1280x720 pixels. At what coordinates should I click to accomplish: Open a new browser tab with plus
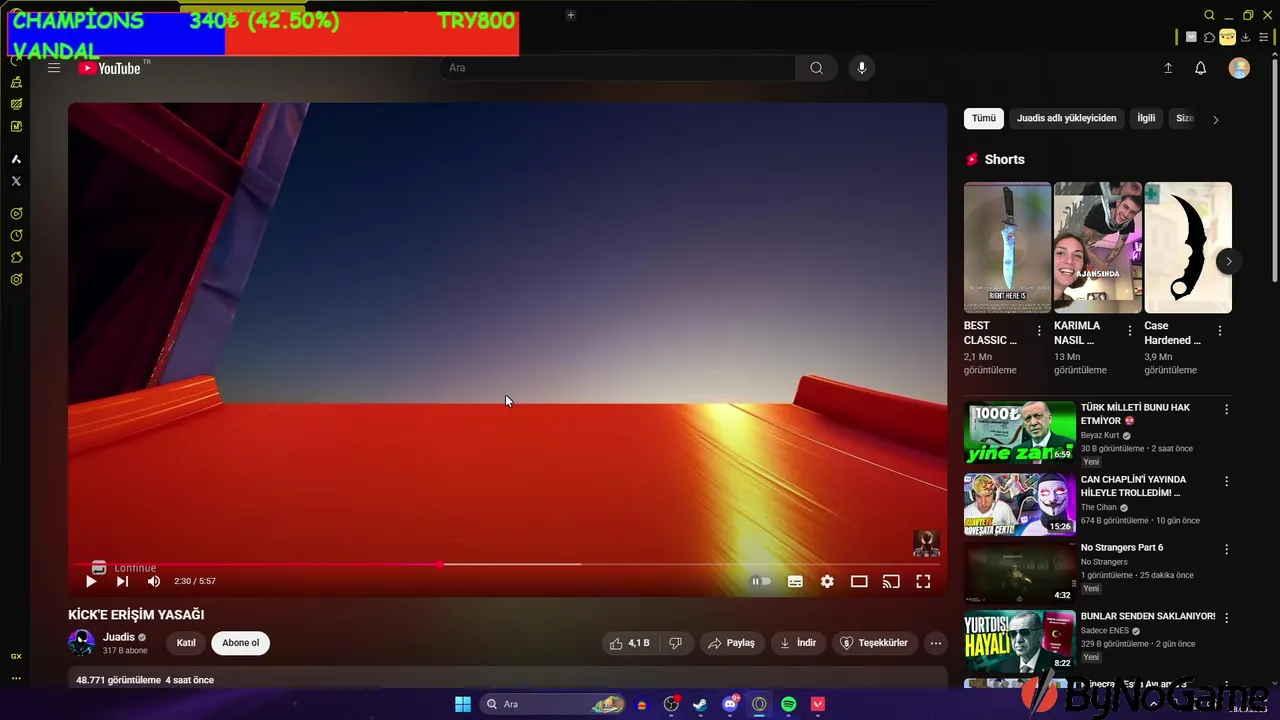click(x=571, y=15)
